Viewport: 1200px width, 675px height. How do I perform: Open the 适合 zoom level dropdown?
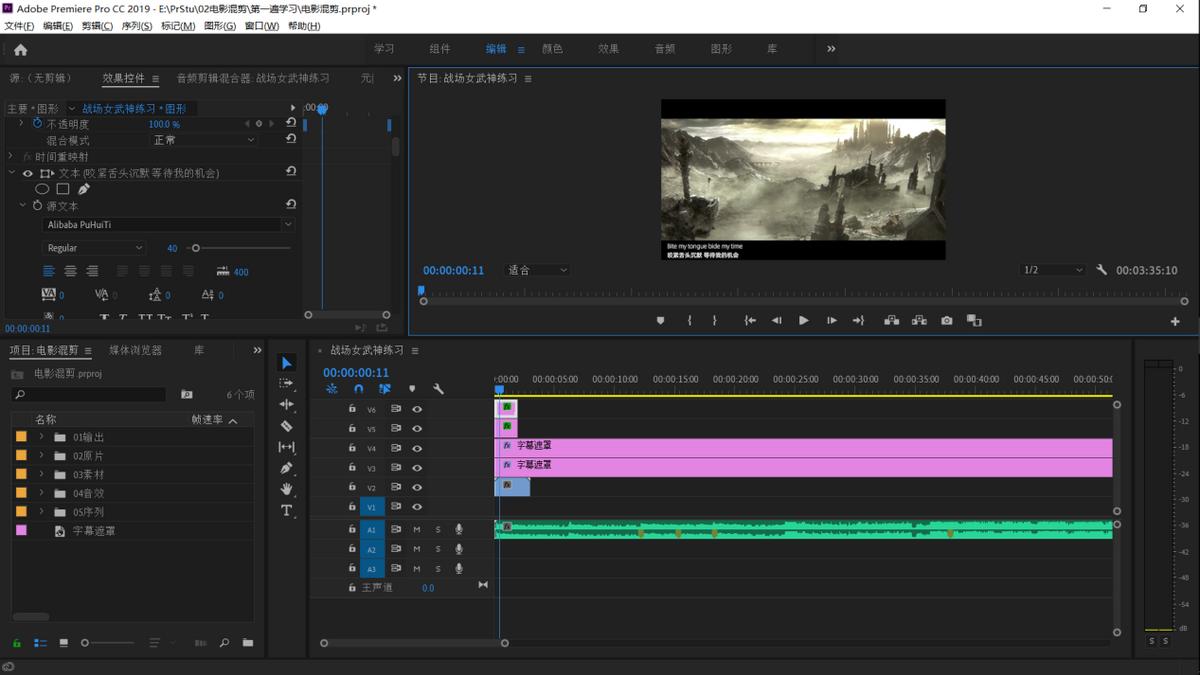pos(538,270)
